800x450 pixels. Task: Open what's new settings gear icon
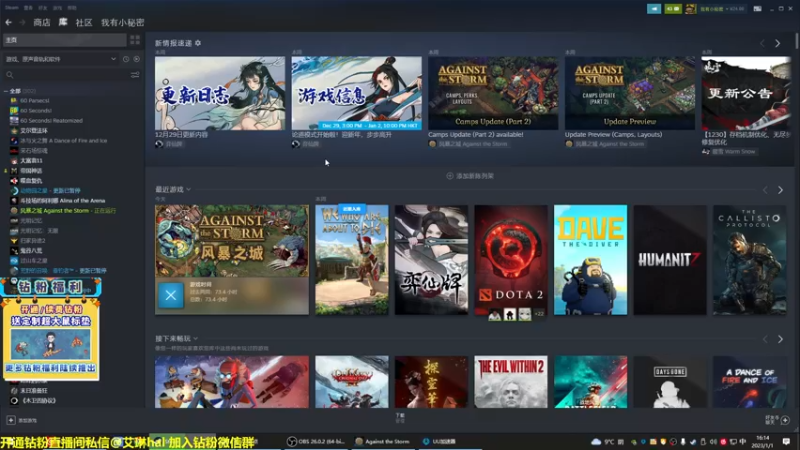[x=198, y=43]
